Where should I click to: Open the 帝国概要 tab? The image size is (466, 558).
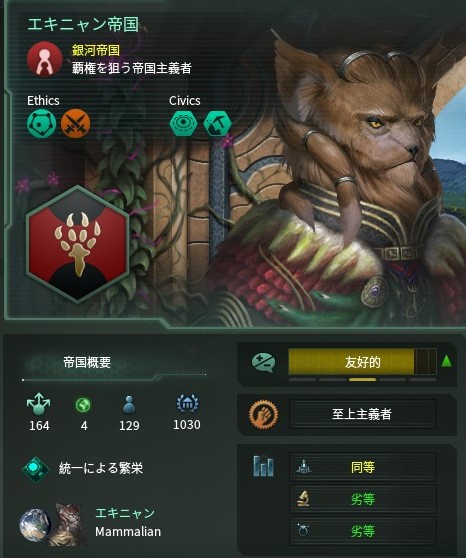click(87, 362)
